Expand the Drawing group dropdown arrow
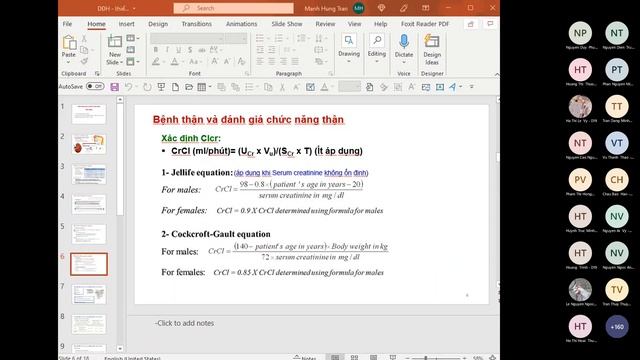This screenshot has width=640, height=360. pyautogui.click(x=349, y=62)
